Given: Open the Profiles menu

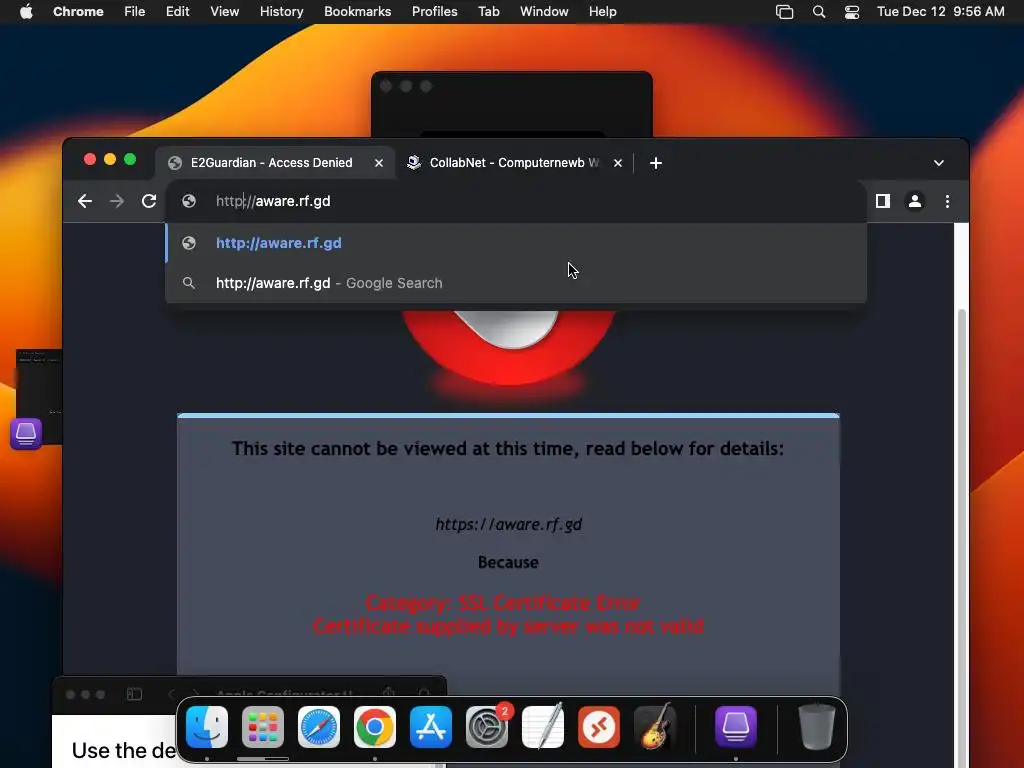Looking at the screenshot, I should pyautogui.click(x=434, y=12).
